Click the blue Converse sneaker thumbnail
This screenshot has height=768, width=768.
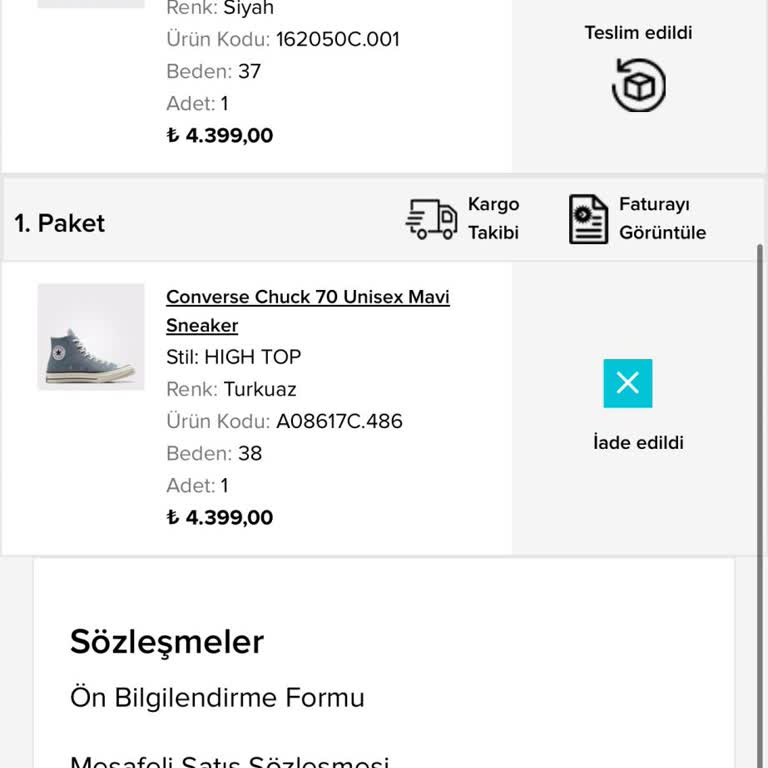pos(91,337)
